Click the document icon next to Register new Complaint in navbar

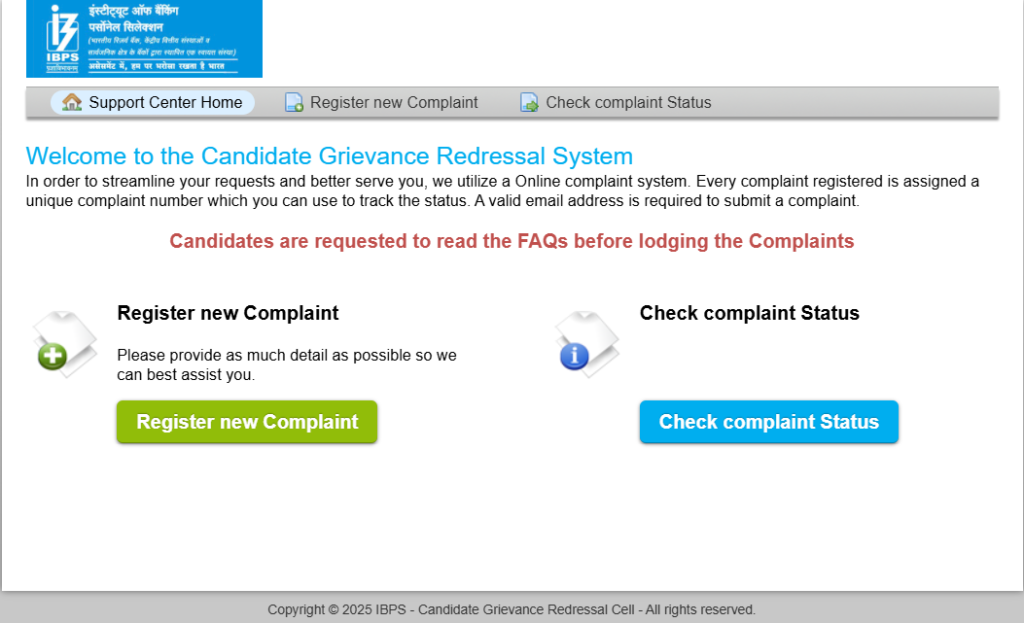coord(294,103)
